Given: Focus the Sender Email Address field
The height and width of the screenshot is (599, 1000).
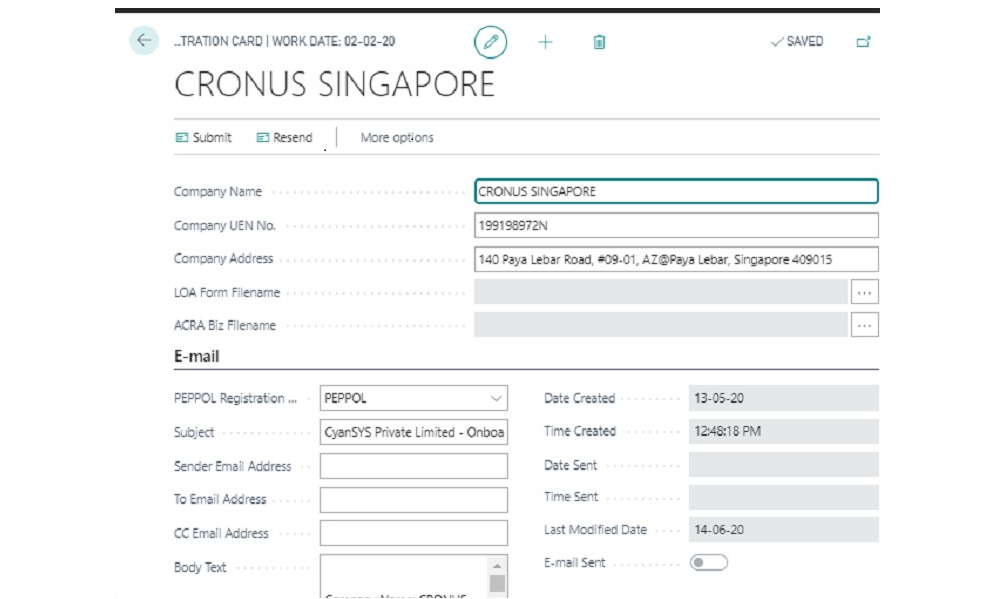Looking at the screenshot, I should tap(414, 466).
